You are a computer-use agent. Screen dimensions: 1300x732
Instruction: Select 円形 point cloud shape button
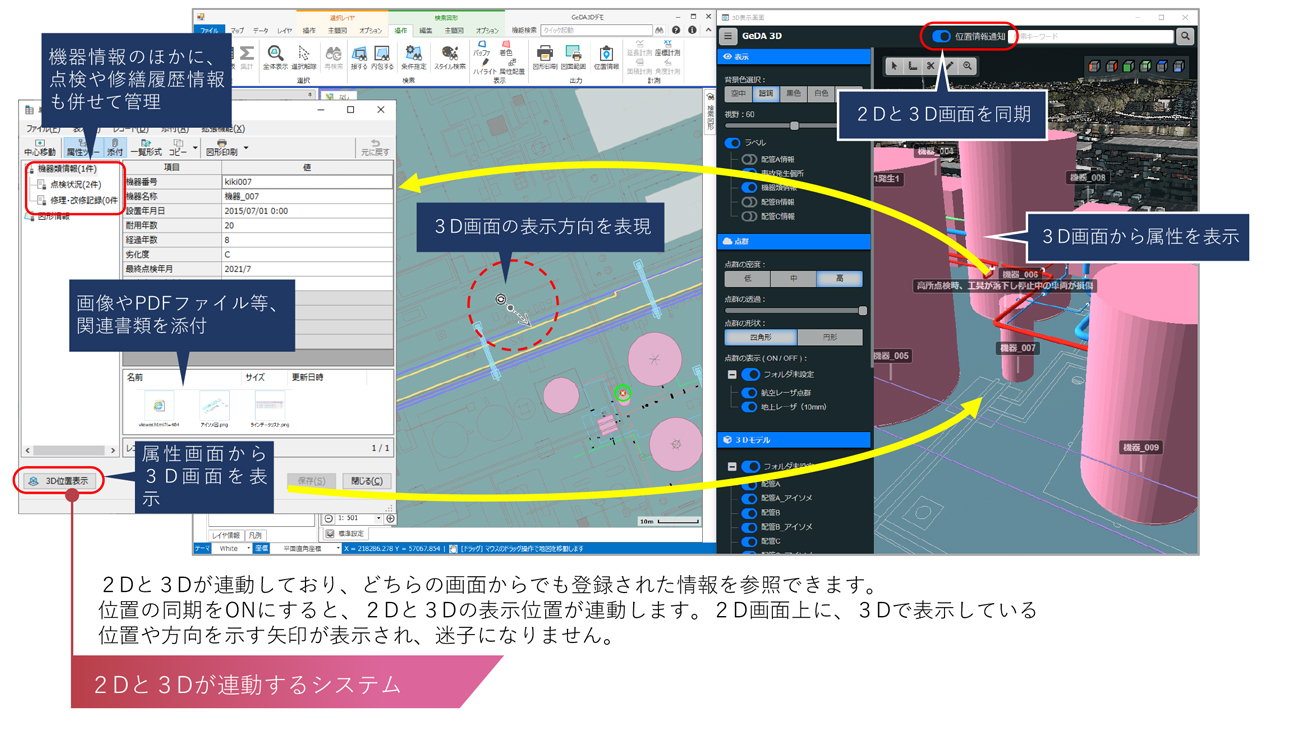[x=830, y=338]
